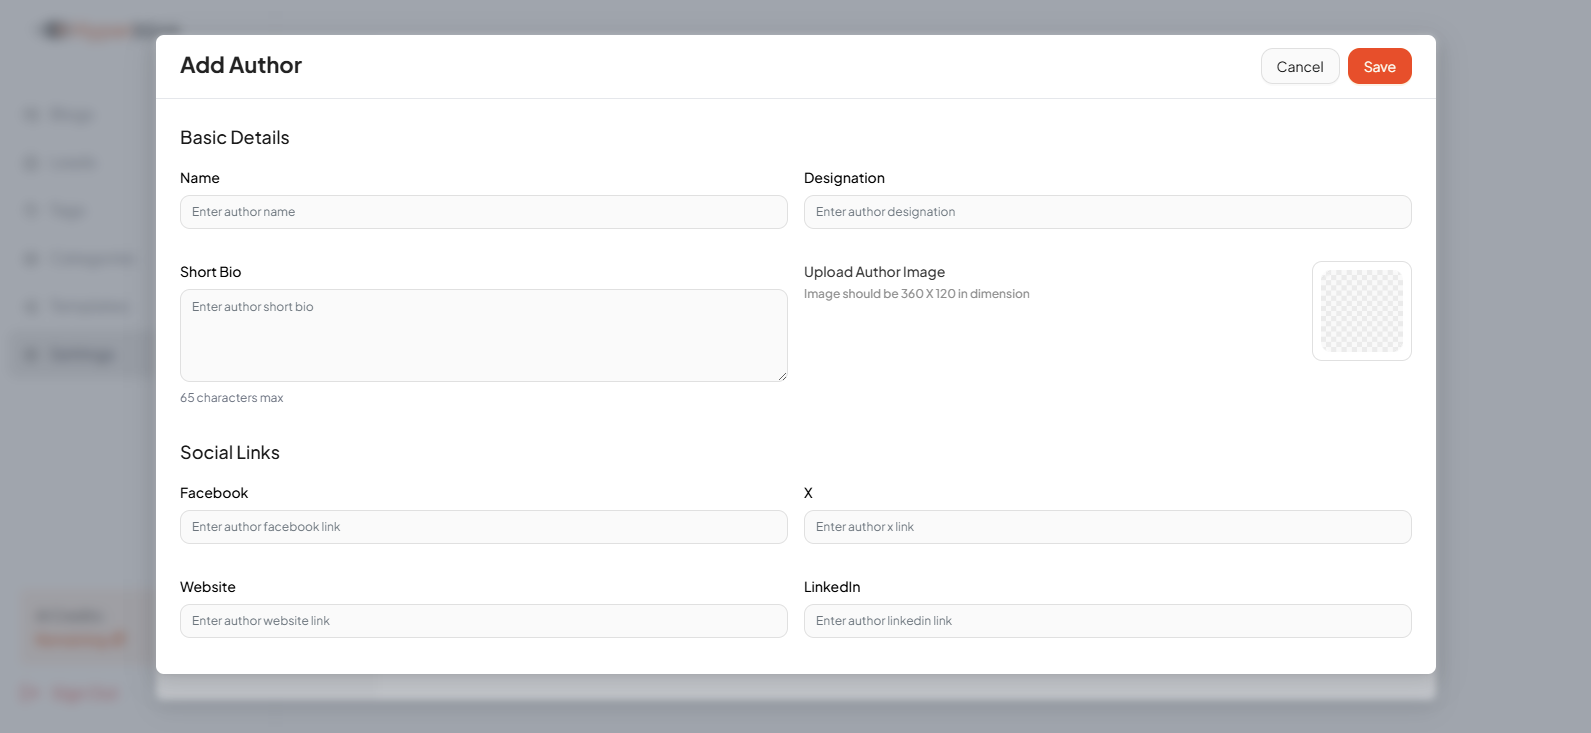This screenshot has width=1591, height=733.
Task: Focus the X link input field
Action: (1108, 527)
